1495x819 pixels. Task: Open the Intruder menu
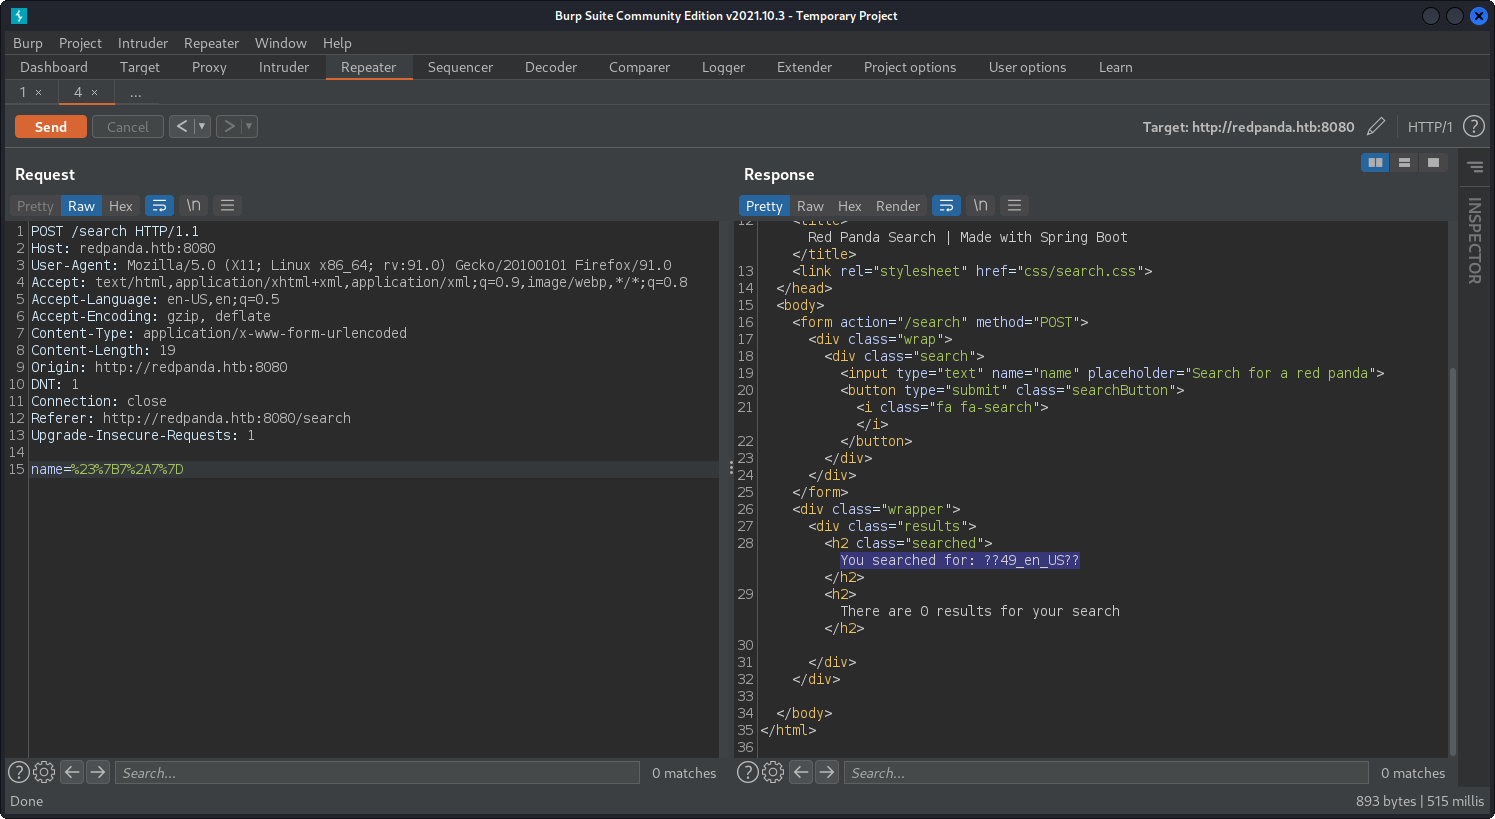pyautogui.click(x=143, y=43)
